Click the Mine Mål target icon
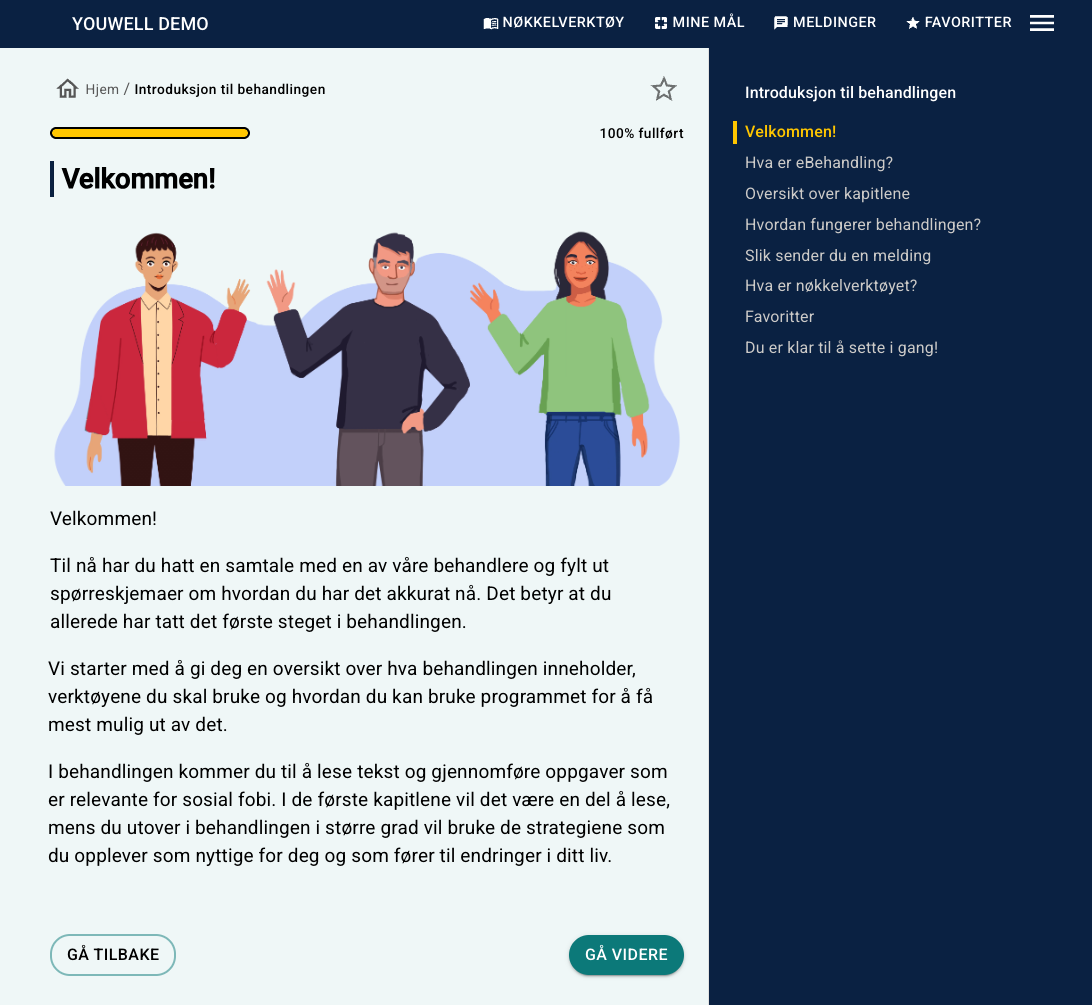 pos(661,24)
